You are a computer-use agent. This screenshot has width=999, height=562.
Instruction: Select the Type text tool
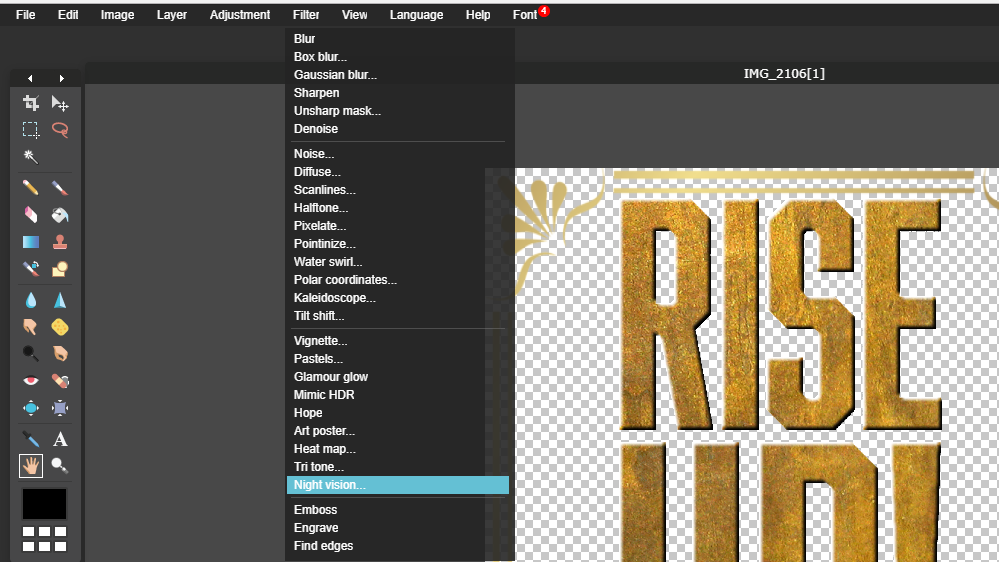(x=60, y=439)
